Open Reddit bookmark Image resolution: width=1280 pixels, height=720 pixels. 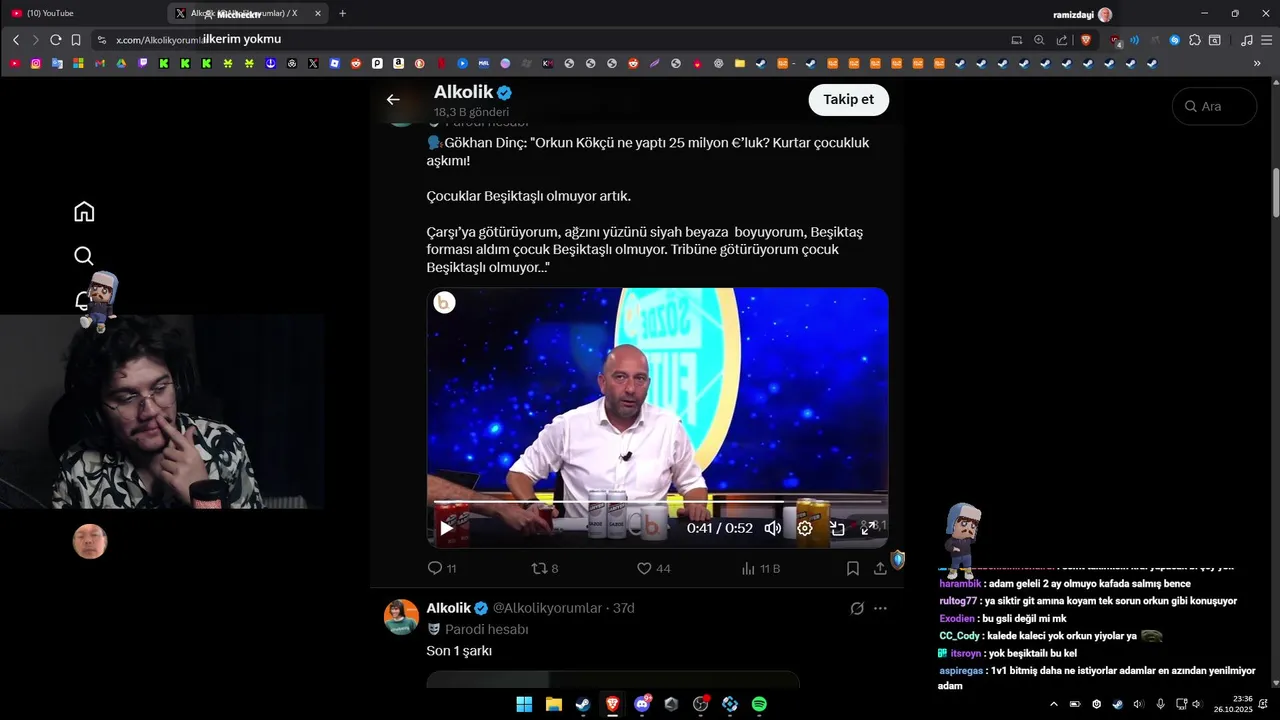[x=356, y=63]
